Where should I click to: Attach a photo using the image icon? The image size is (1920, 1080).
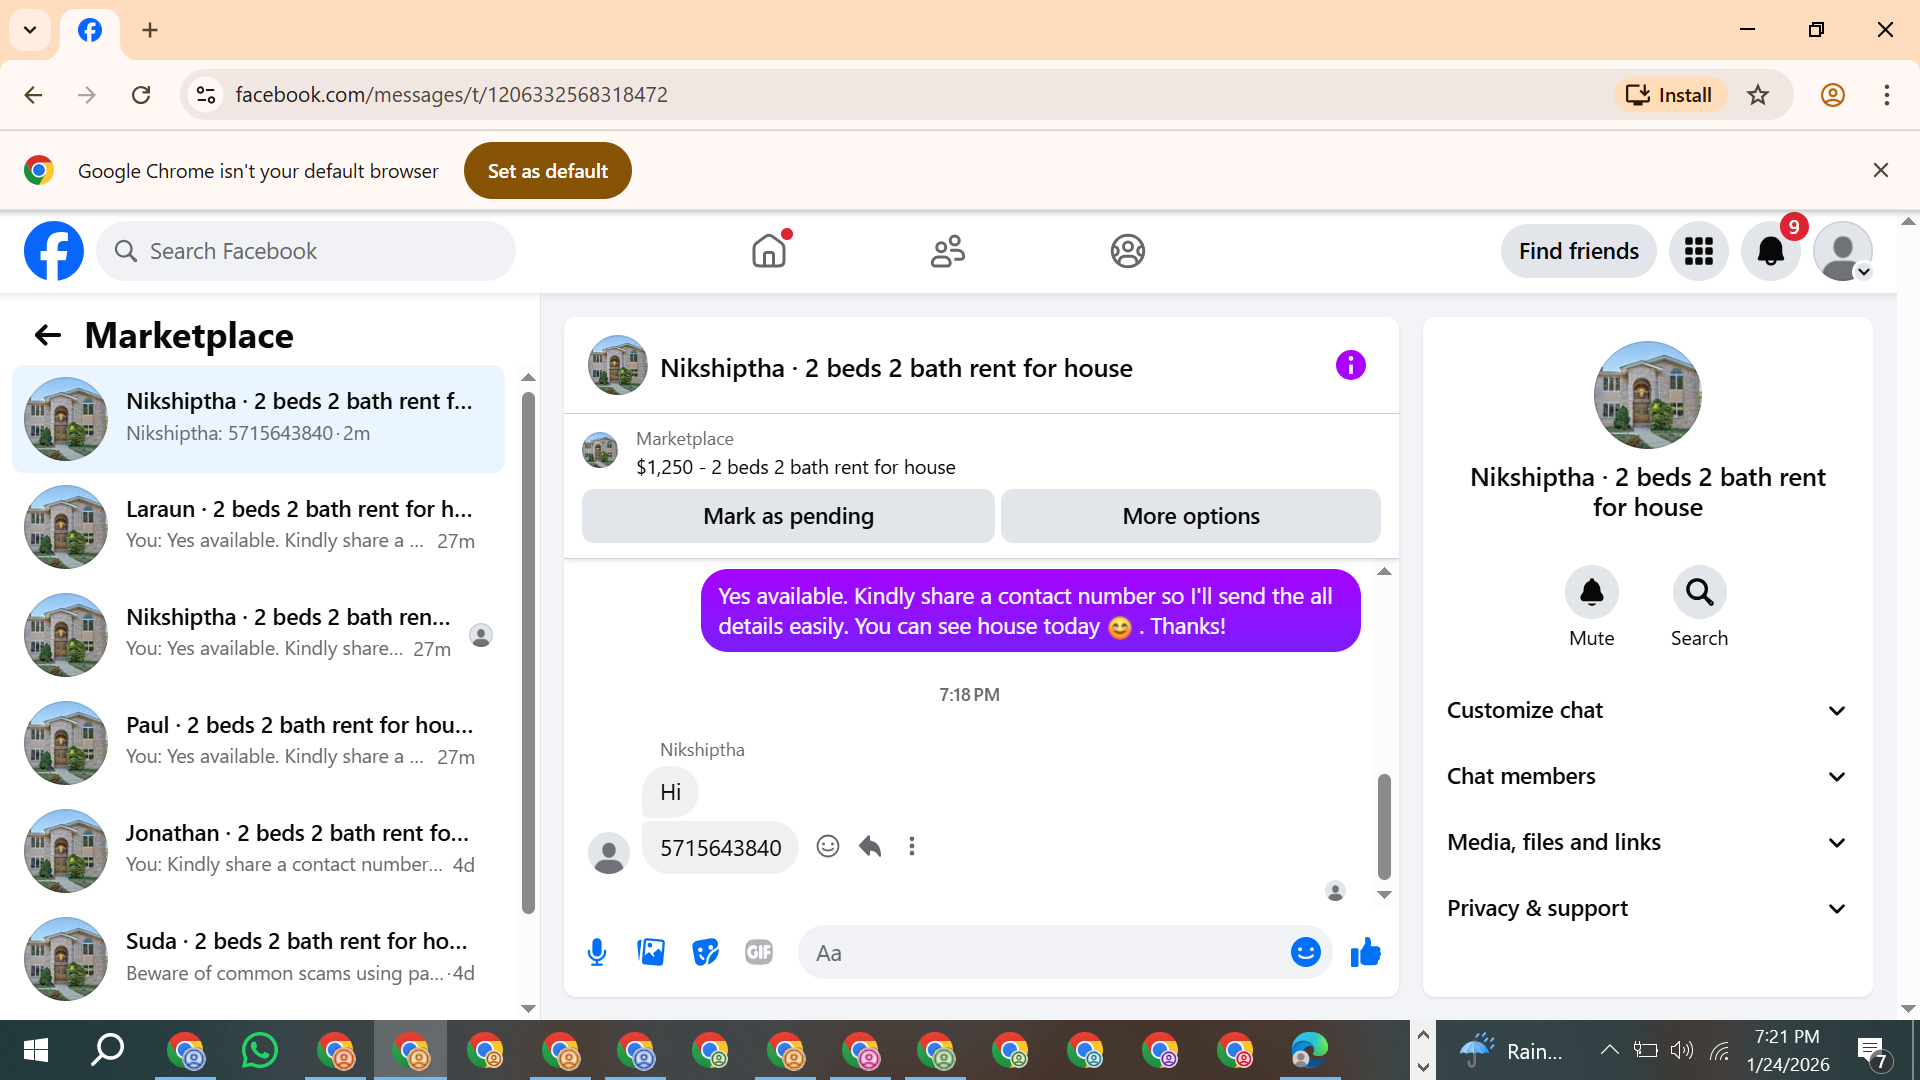pyautogui.click(x=651, y=952)
